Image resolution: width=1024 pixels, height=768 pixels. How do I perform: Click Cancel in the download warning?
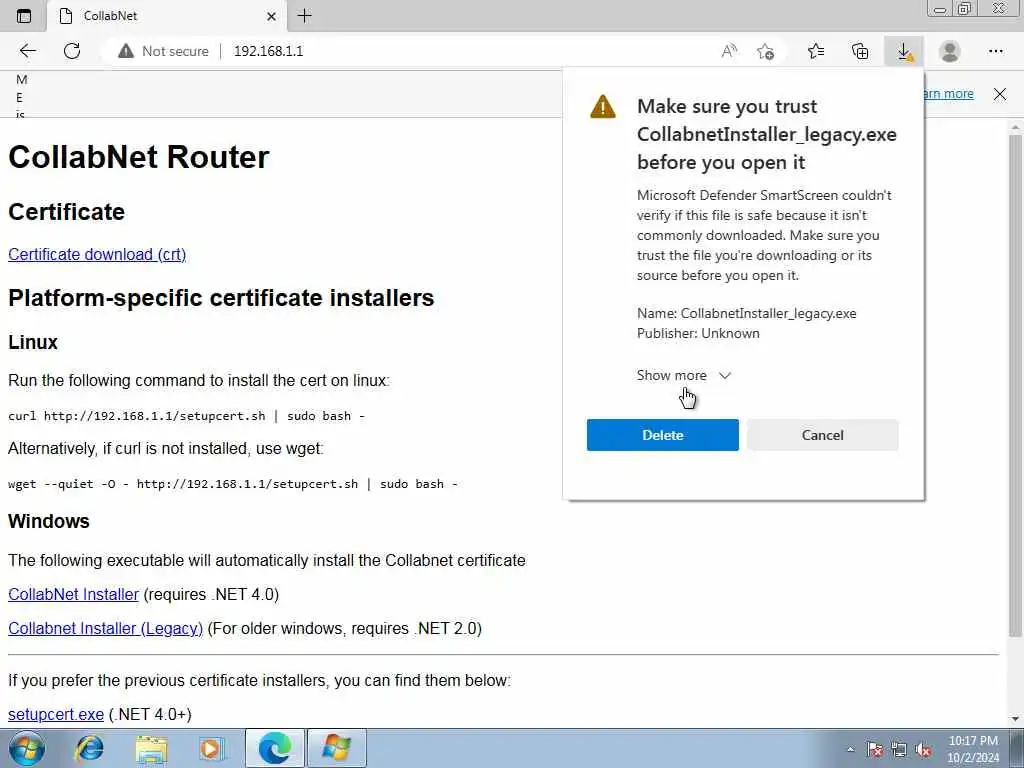(x=823, y=435)
